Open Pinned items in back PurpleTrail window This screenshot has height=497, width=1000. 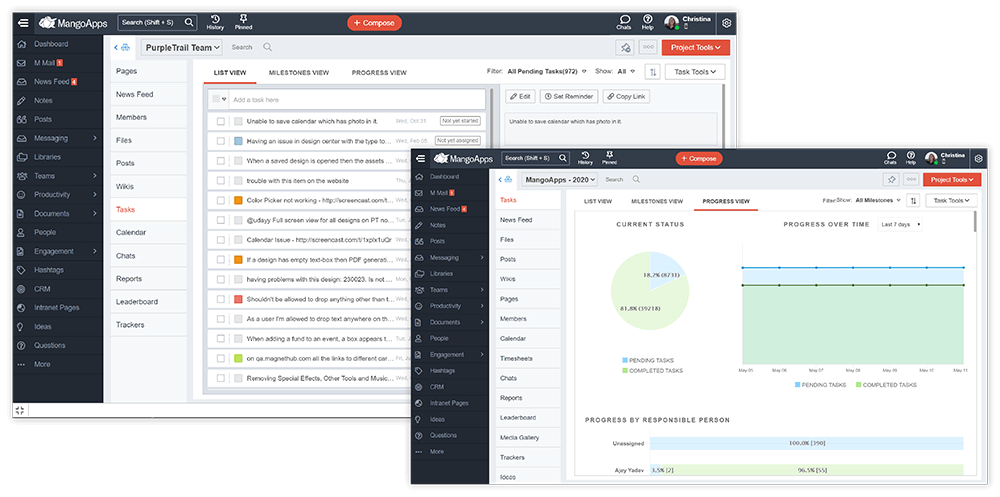pyautogui.click(x=243, y=23)
